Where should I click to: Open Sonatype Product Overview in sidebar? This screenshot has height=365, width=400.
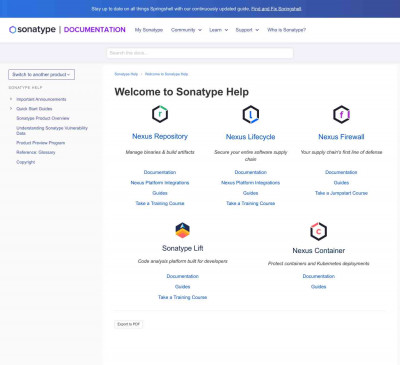click(x=43, y=118)
